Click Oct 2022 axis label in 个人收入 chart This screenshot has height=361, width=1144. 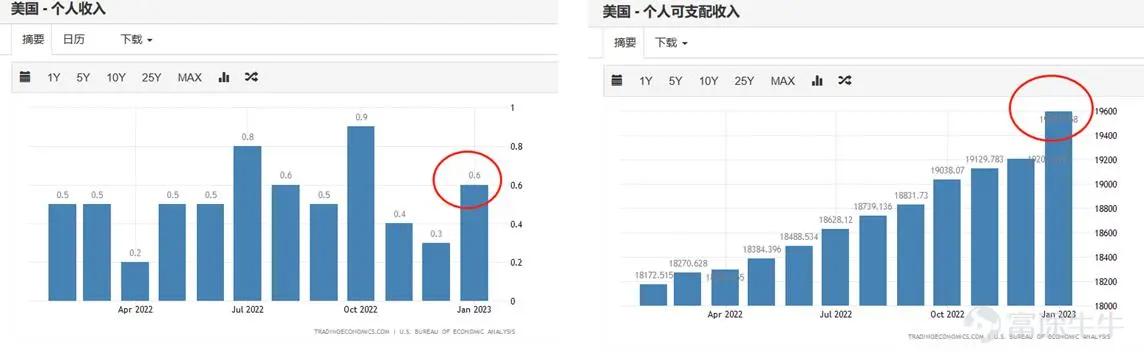[360, 309]
